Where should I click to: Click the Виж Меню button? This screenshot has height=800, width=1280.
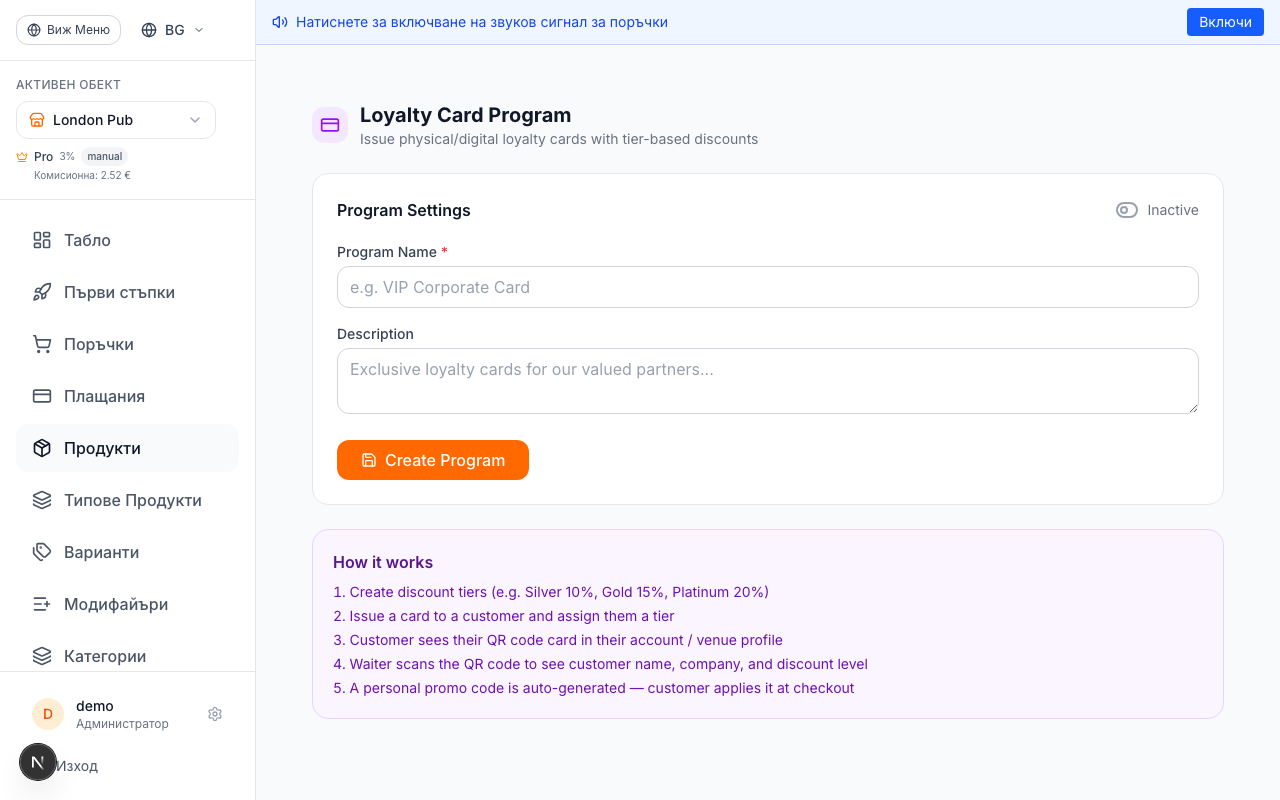click(68, 30)
